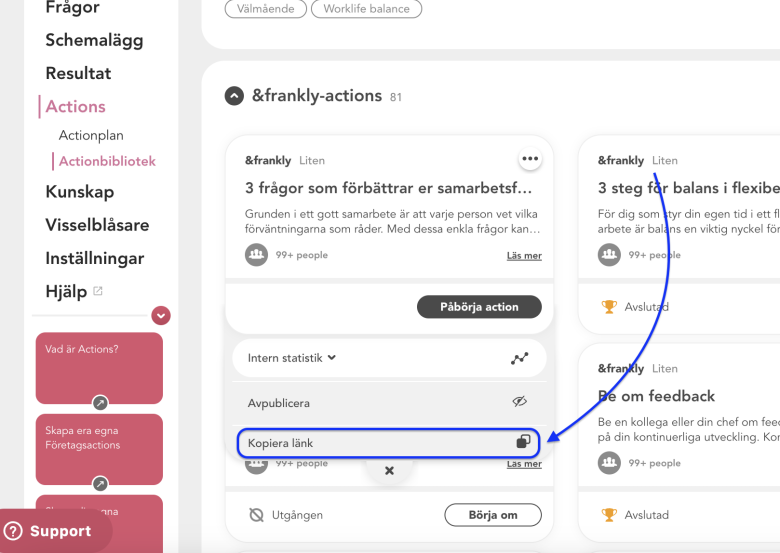Click the Support help question-mark button

point(13,531)
